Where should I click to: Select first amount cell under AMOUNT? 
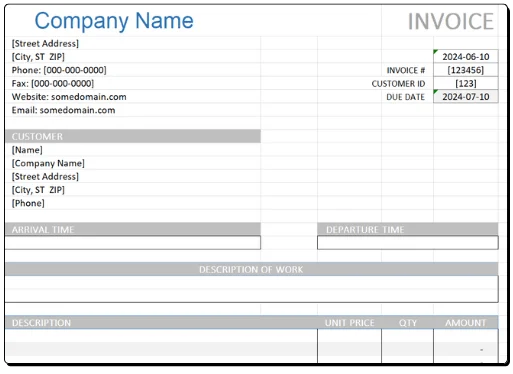coord(466,336)
